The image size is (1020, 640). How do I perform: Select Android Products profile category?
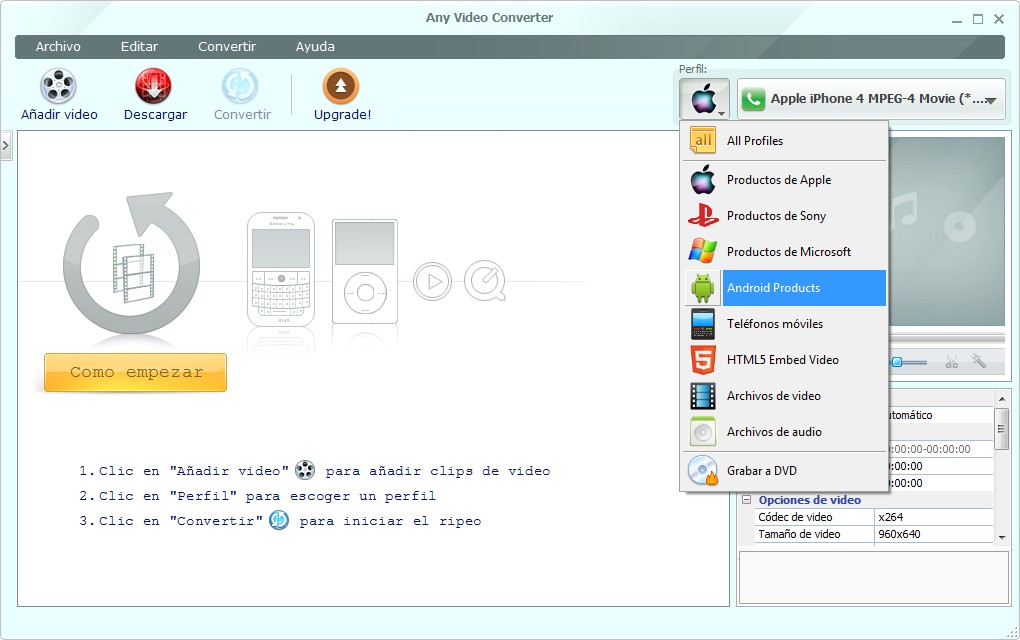(x=785, y=287)
